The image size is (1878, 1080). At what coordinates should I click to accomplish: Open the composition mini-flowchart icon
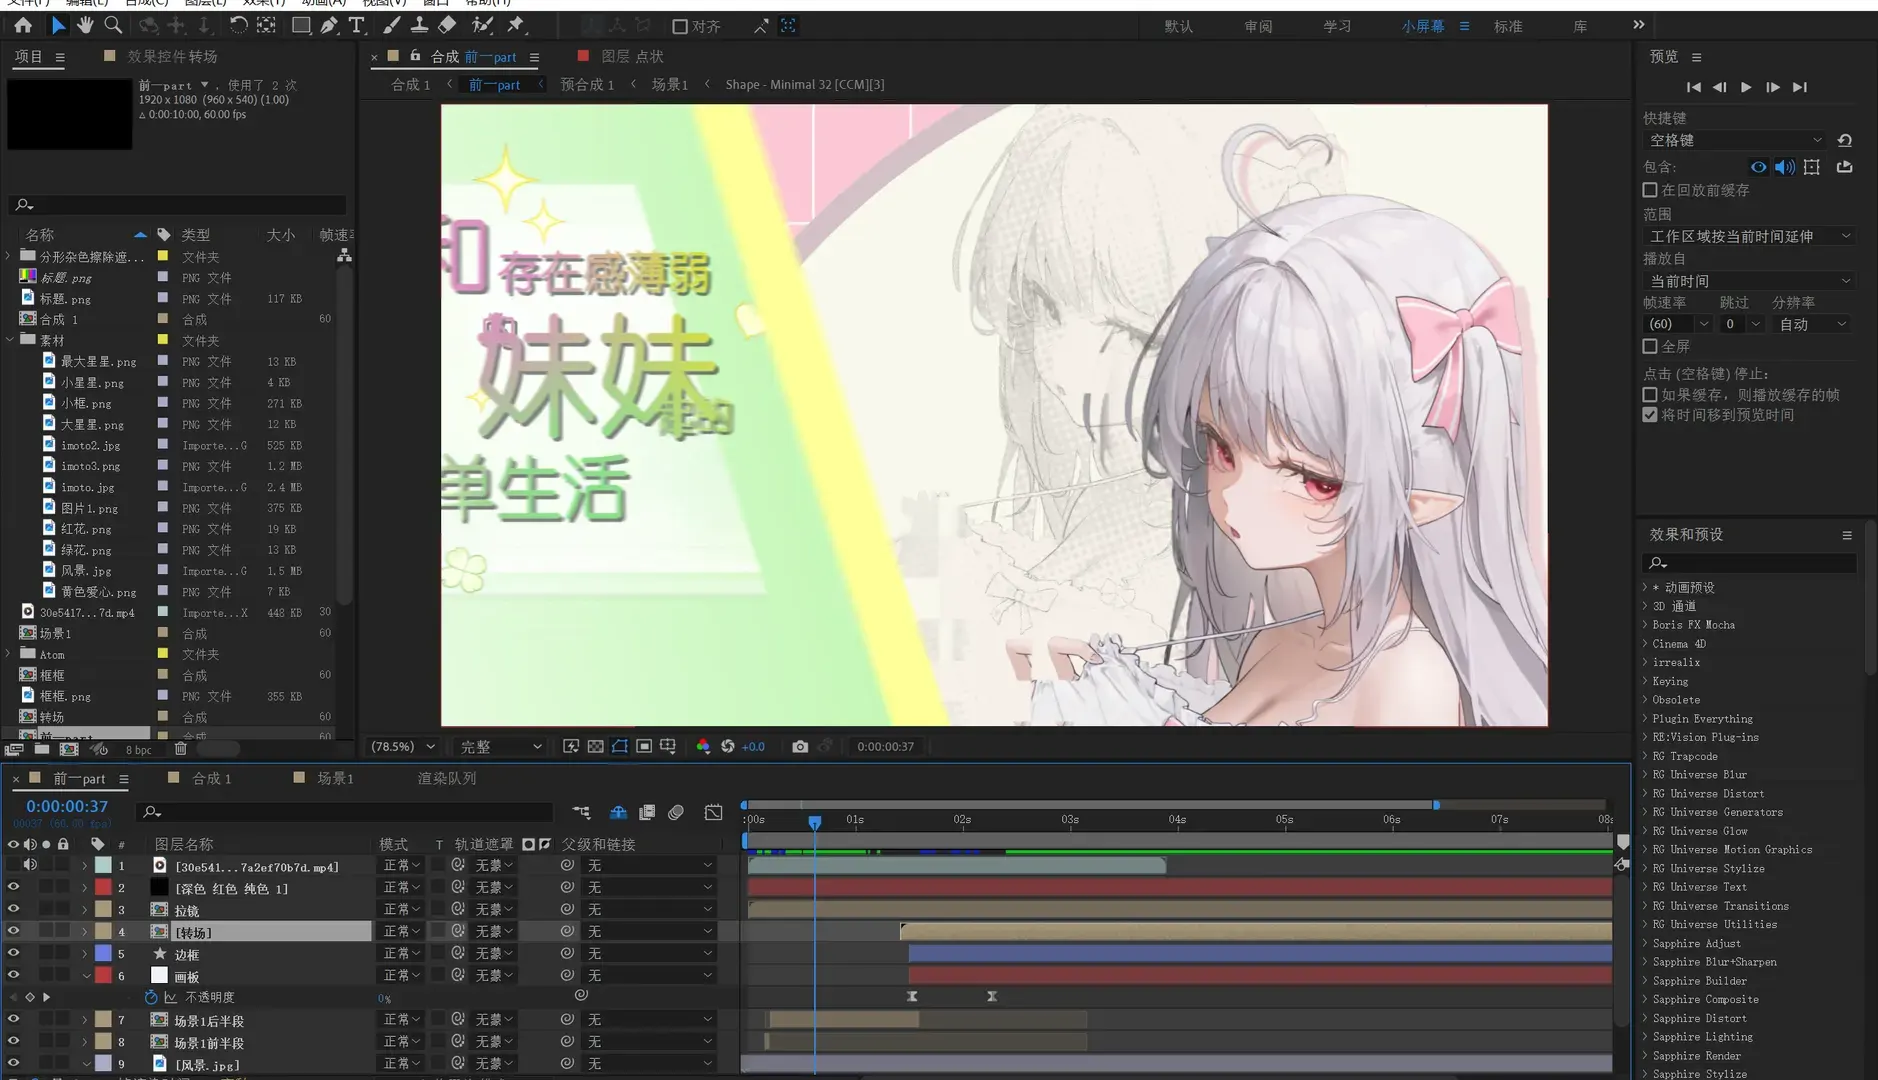581,812
